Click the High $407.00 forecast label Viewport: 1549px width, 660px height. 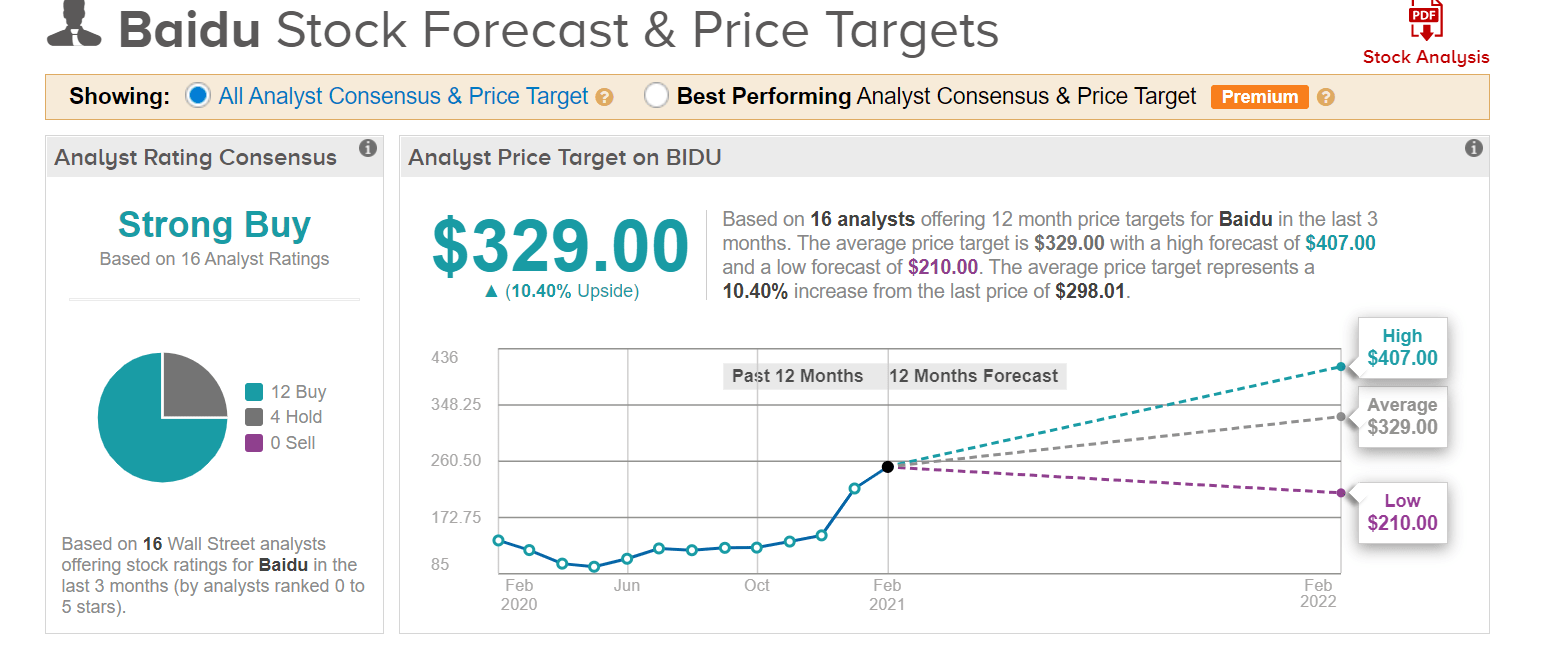pyautogui.click(x=1401, y=347)
